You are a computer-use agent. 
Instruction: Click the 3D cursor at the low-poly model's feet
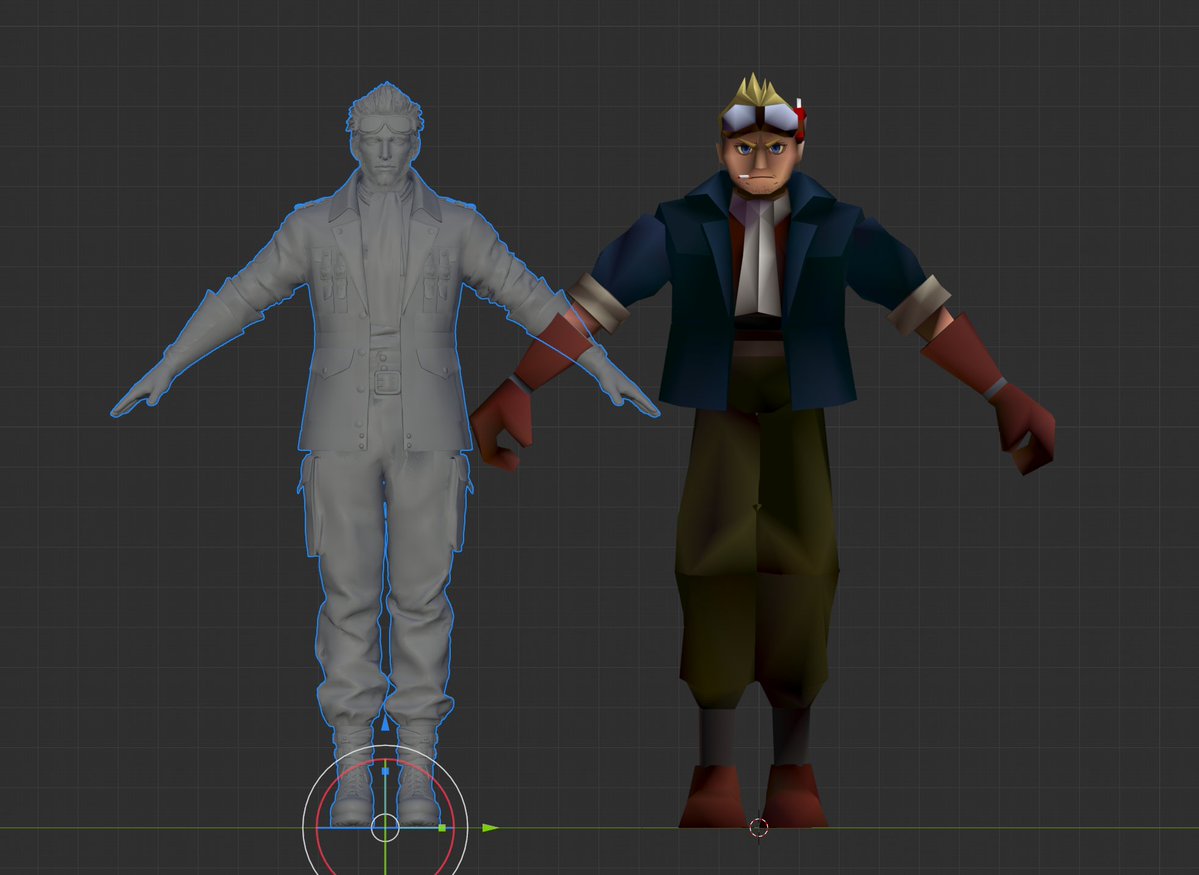click(x=759, y=827)
